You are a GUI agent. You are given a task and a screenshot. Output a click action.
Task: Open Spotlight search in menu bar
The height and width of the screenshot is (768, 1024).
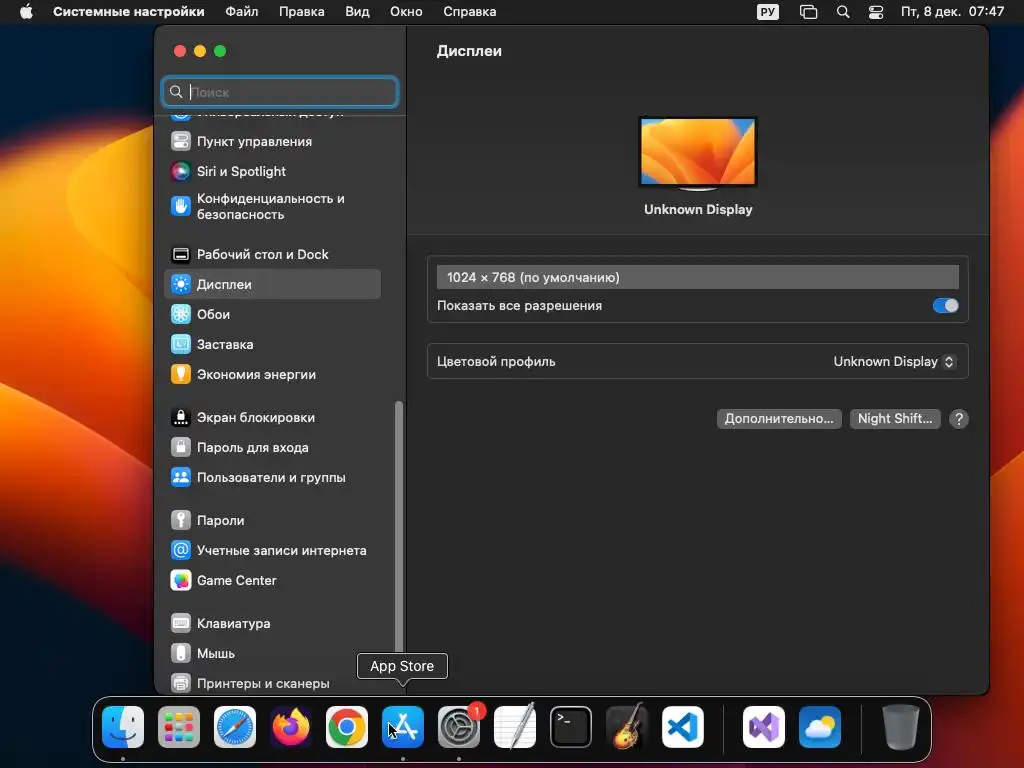[843, 12]
